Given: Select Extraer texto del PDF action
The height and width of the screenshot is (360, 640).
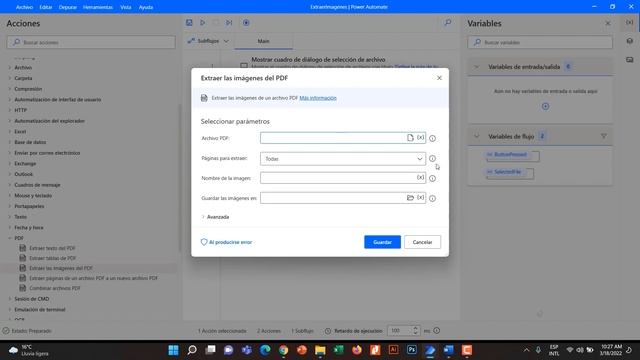Looking at the screenshot, I should (x=52, y=248).
